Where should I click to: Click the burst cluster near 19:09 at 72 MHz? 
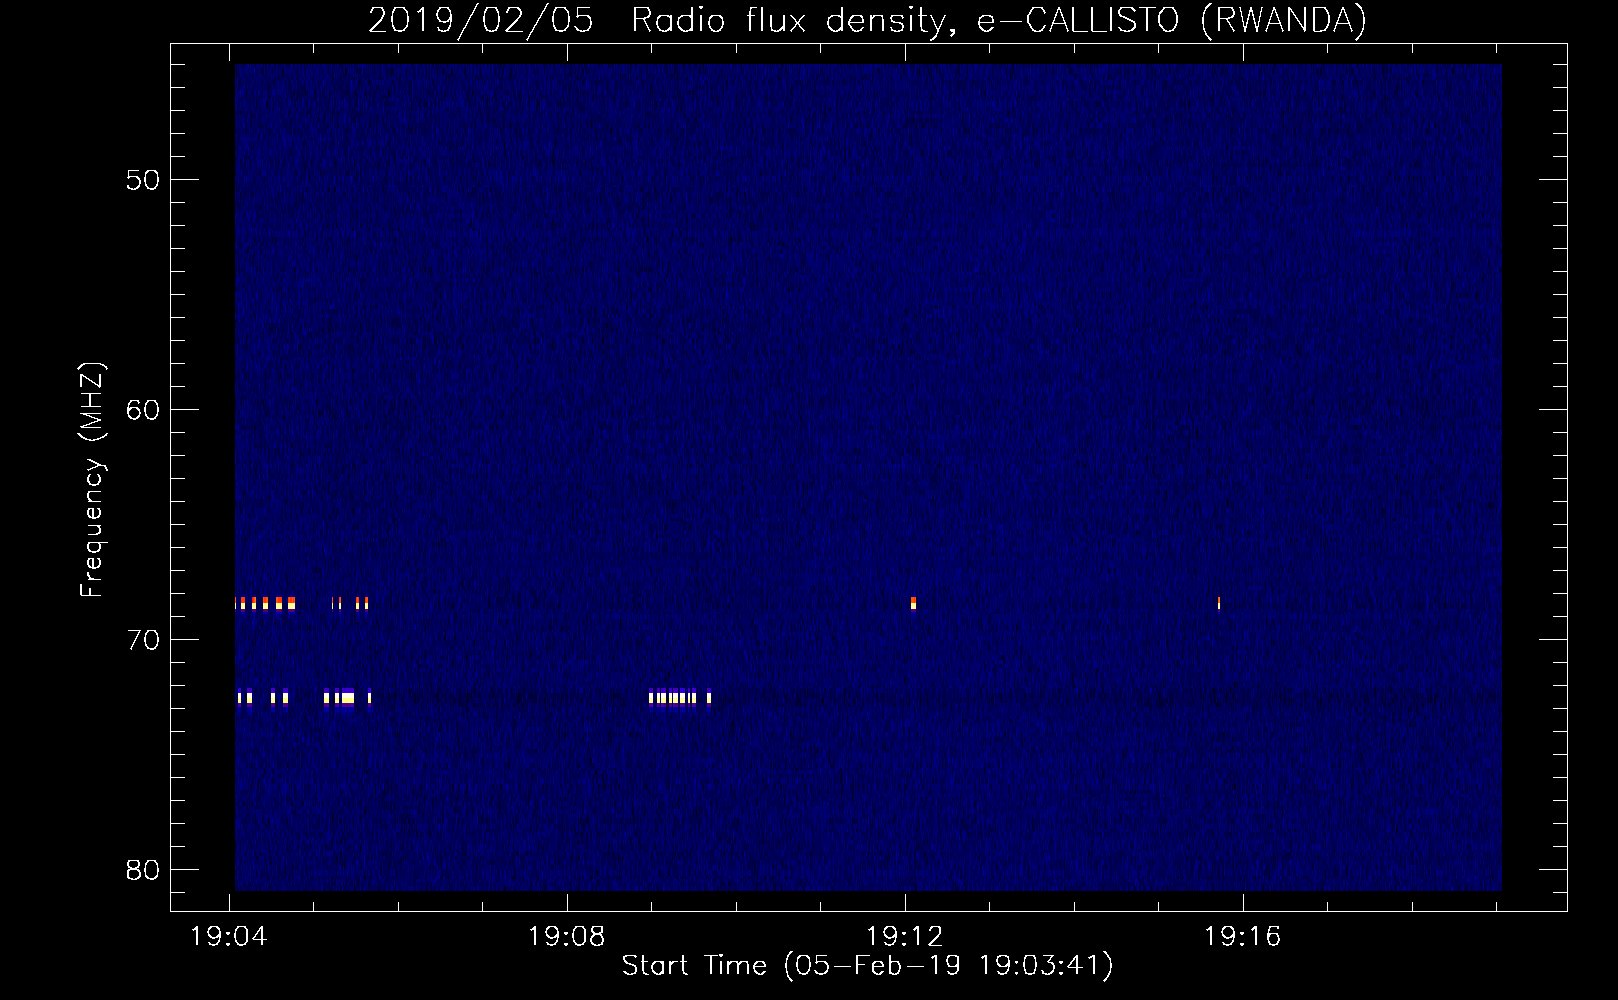(680, 697)
